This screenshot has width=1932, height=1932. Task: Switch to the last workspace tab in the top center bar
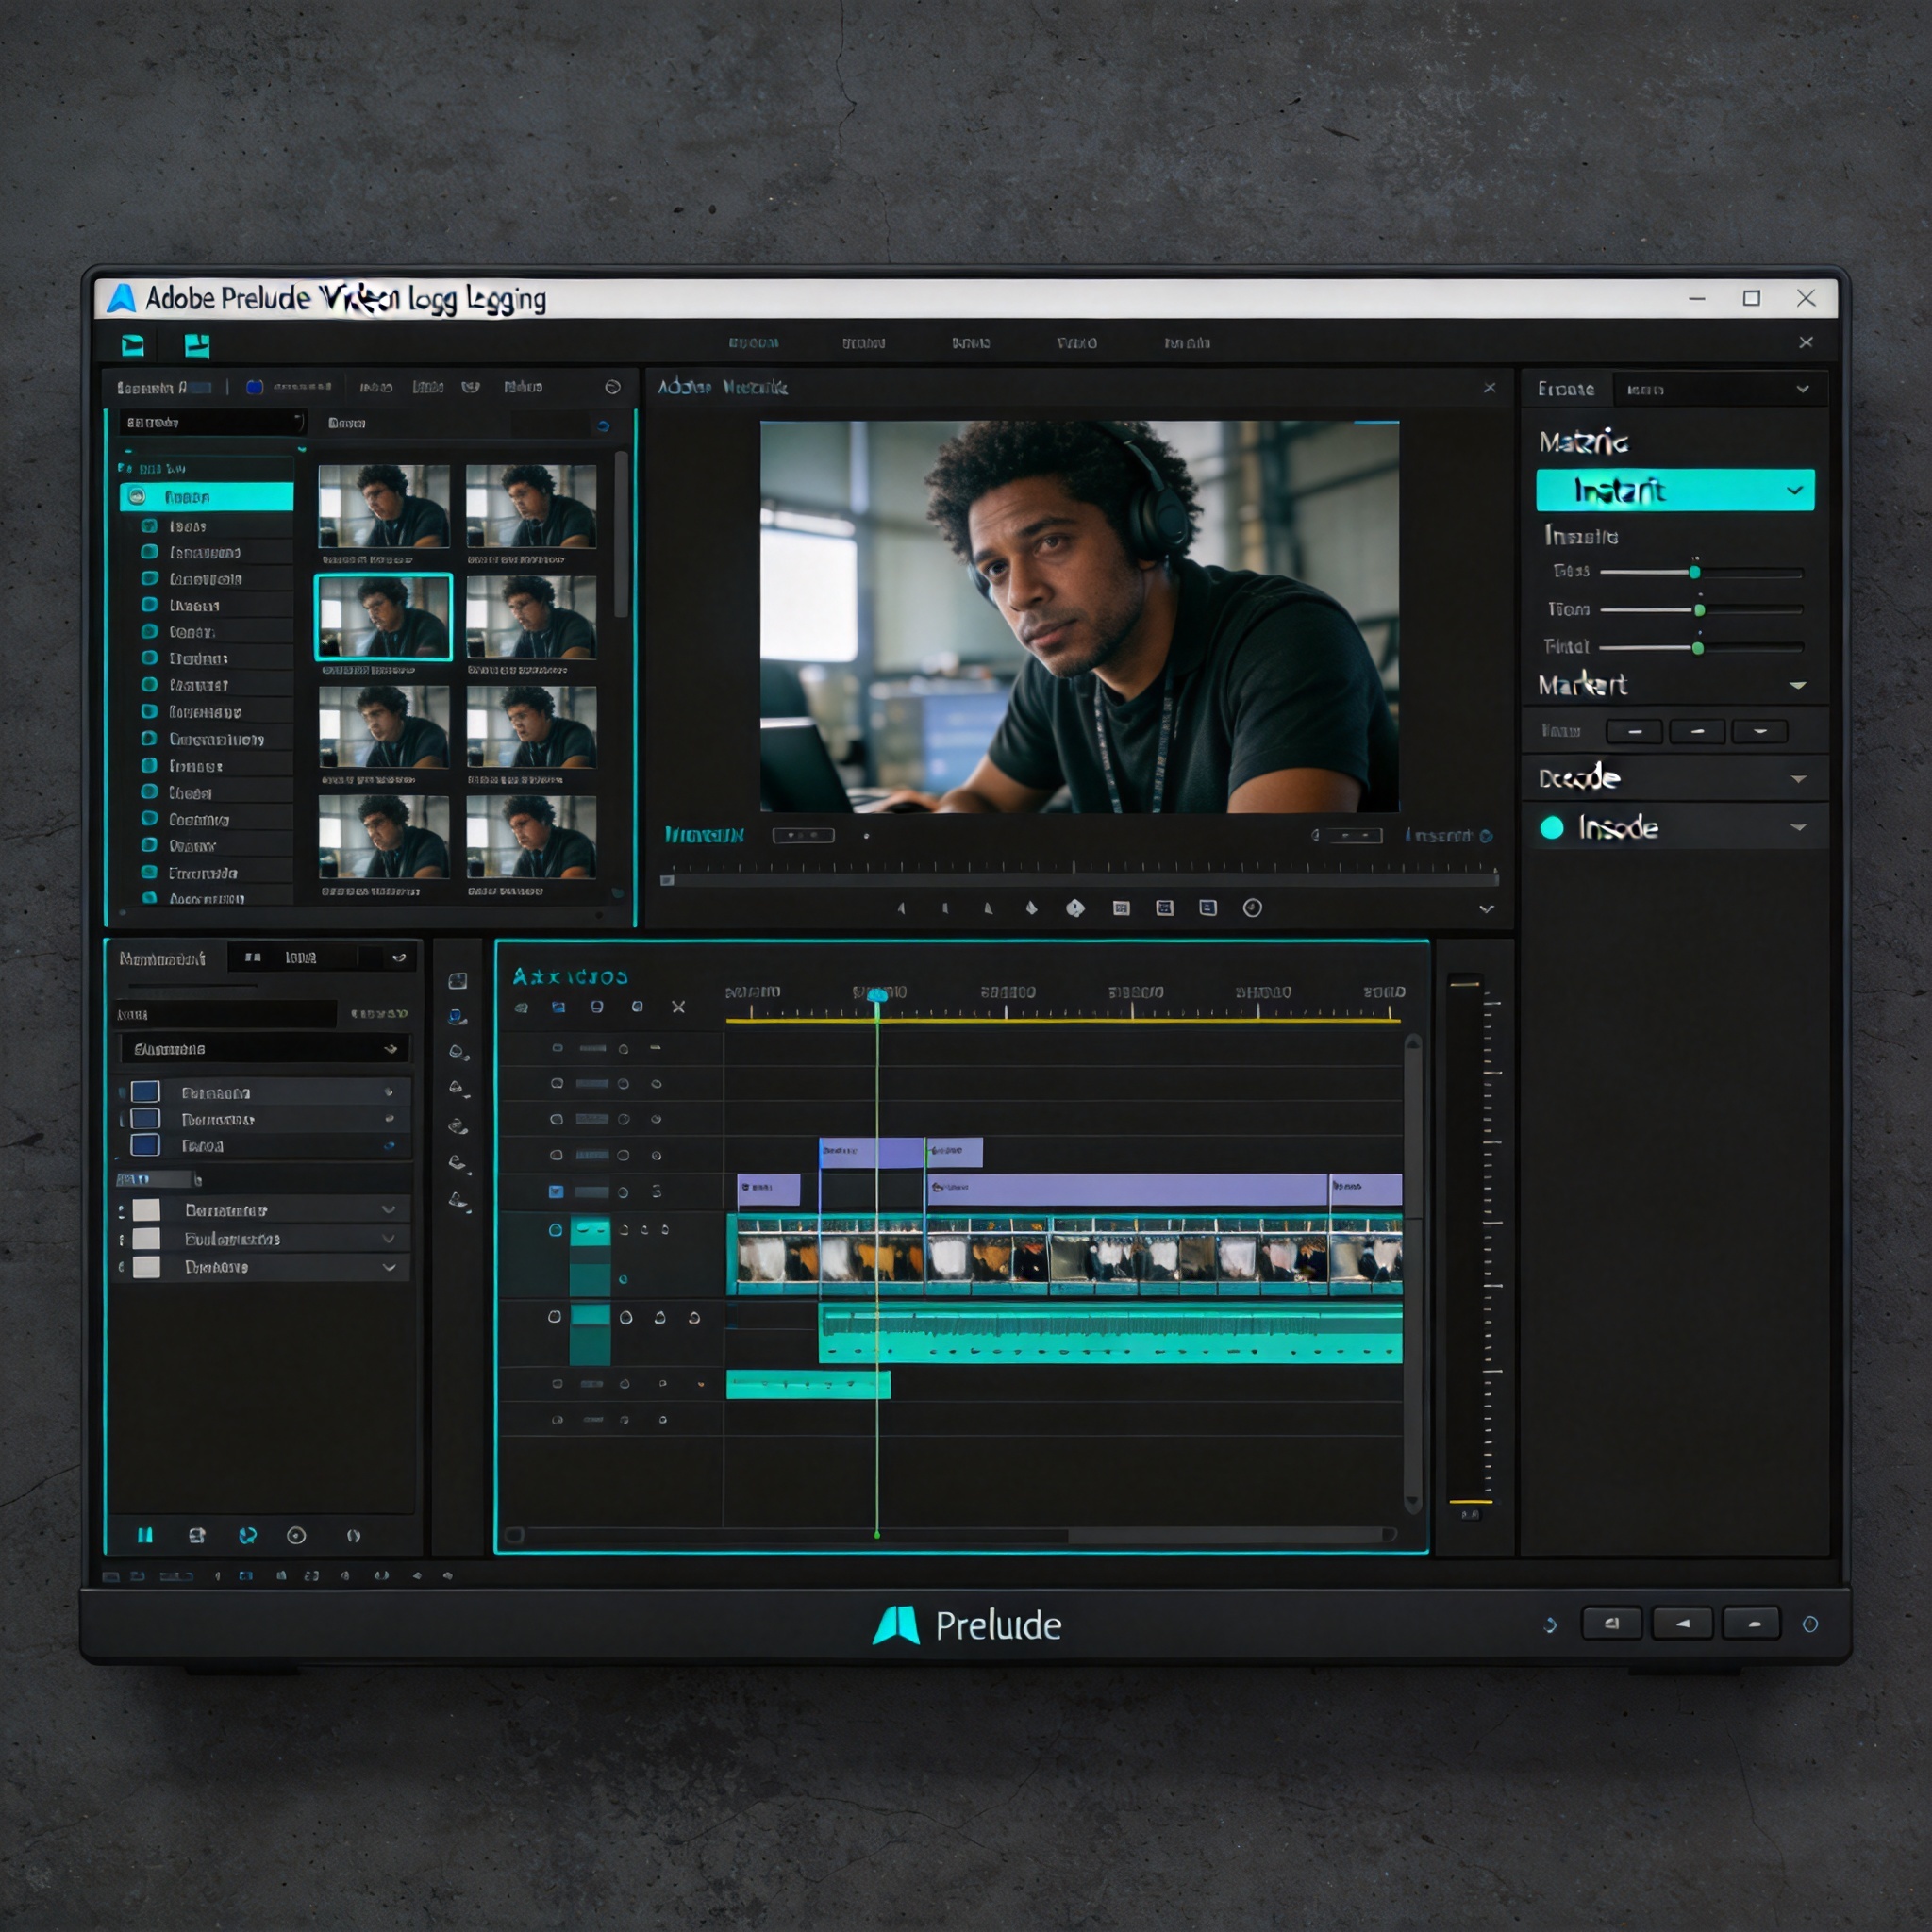point(1187,343)
